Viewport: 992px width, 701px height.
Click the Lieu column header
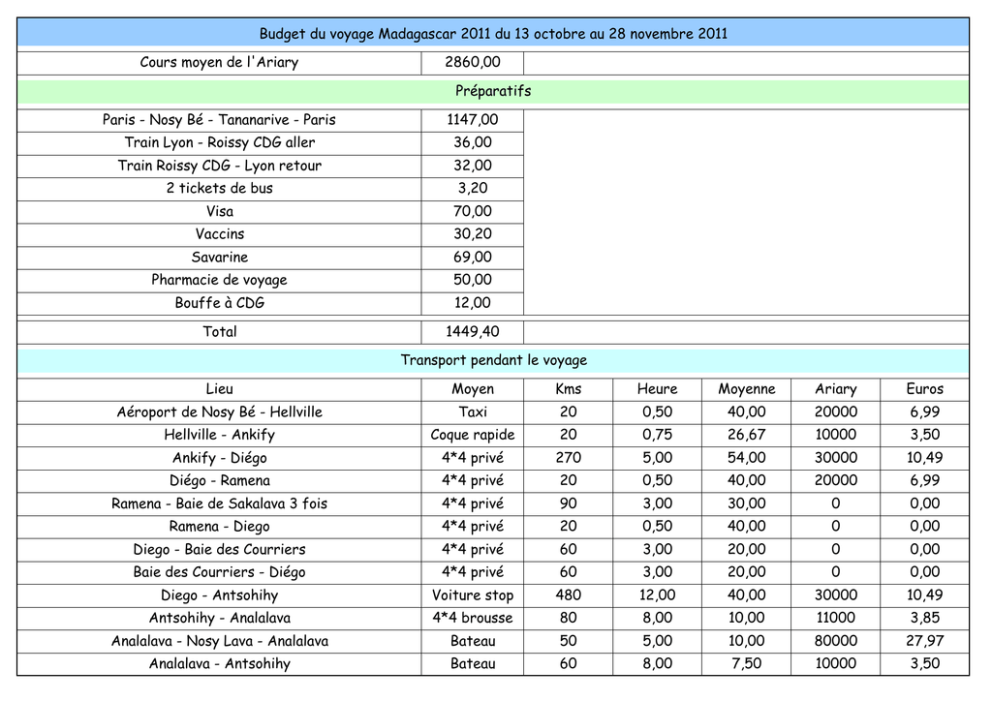coord(219,390)
